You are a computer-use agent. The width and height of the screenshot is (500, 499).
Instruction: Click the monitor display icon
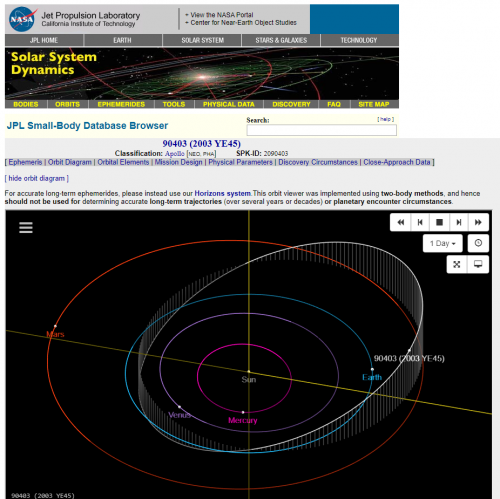pos(478,264)
